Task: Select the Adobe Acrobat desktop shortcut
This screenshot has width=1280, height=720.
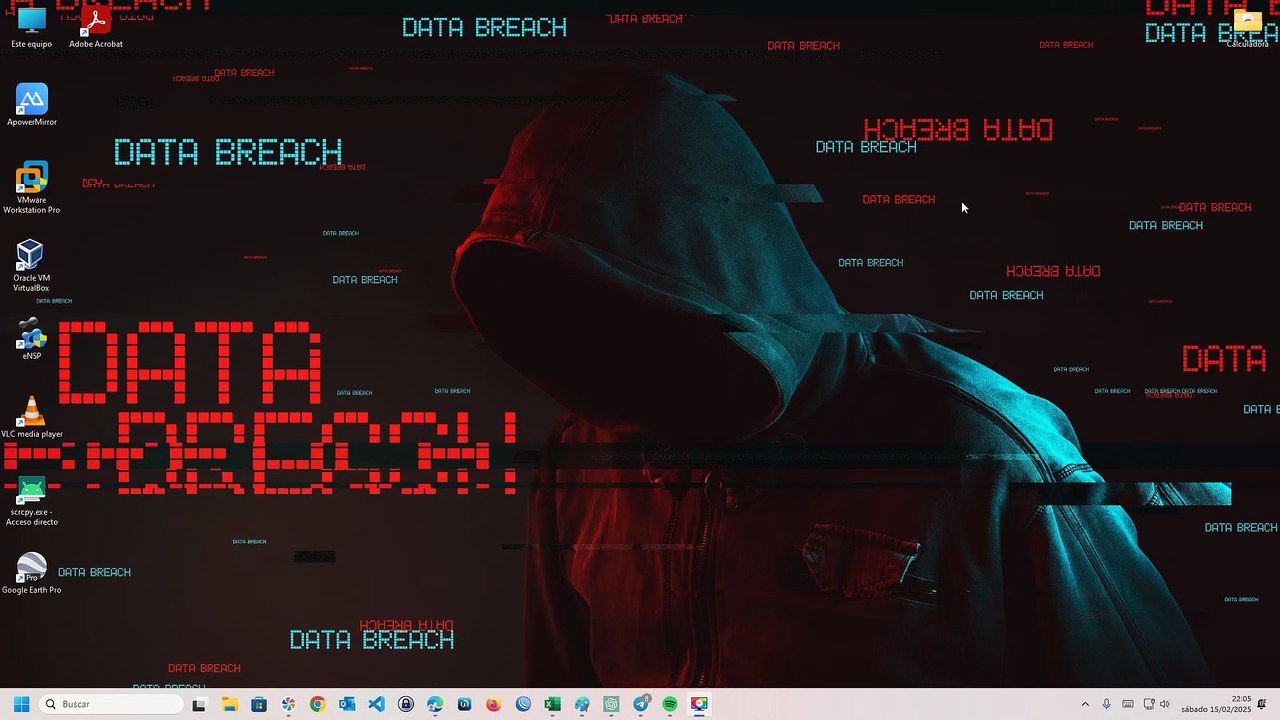Action: pos(96,27)
